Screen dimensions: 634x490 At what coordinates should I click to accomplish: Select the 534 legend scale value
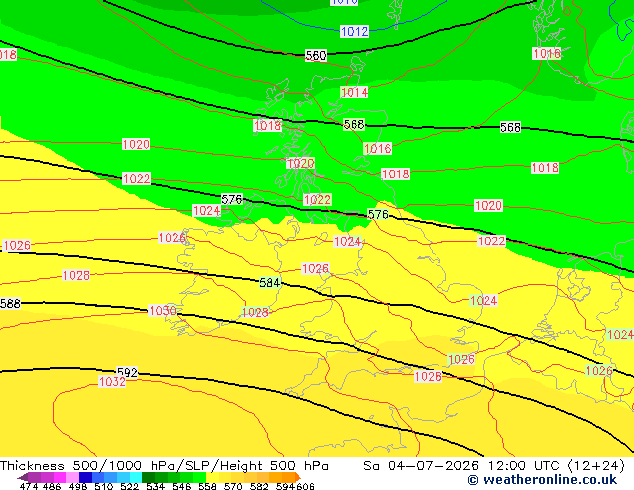click(155, 486)
